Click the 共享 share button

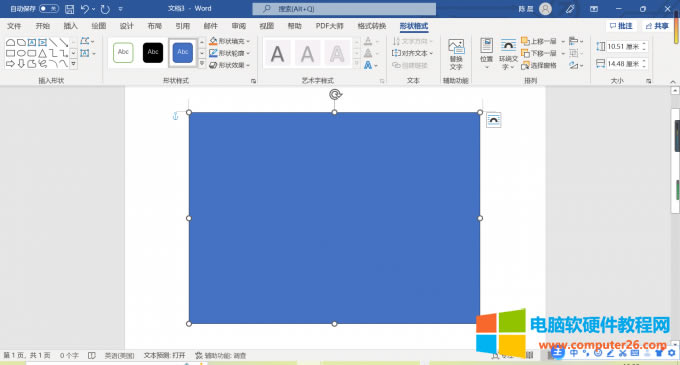coord(657,26)
